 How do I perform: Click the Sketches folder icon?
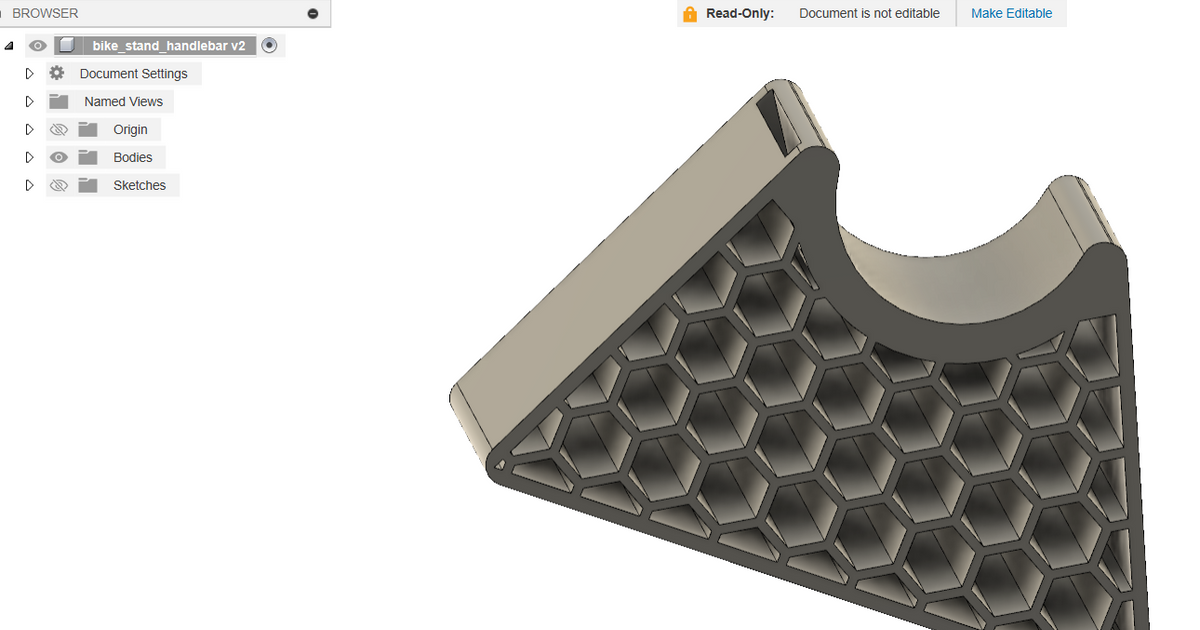(88, 186)
